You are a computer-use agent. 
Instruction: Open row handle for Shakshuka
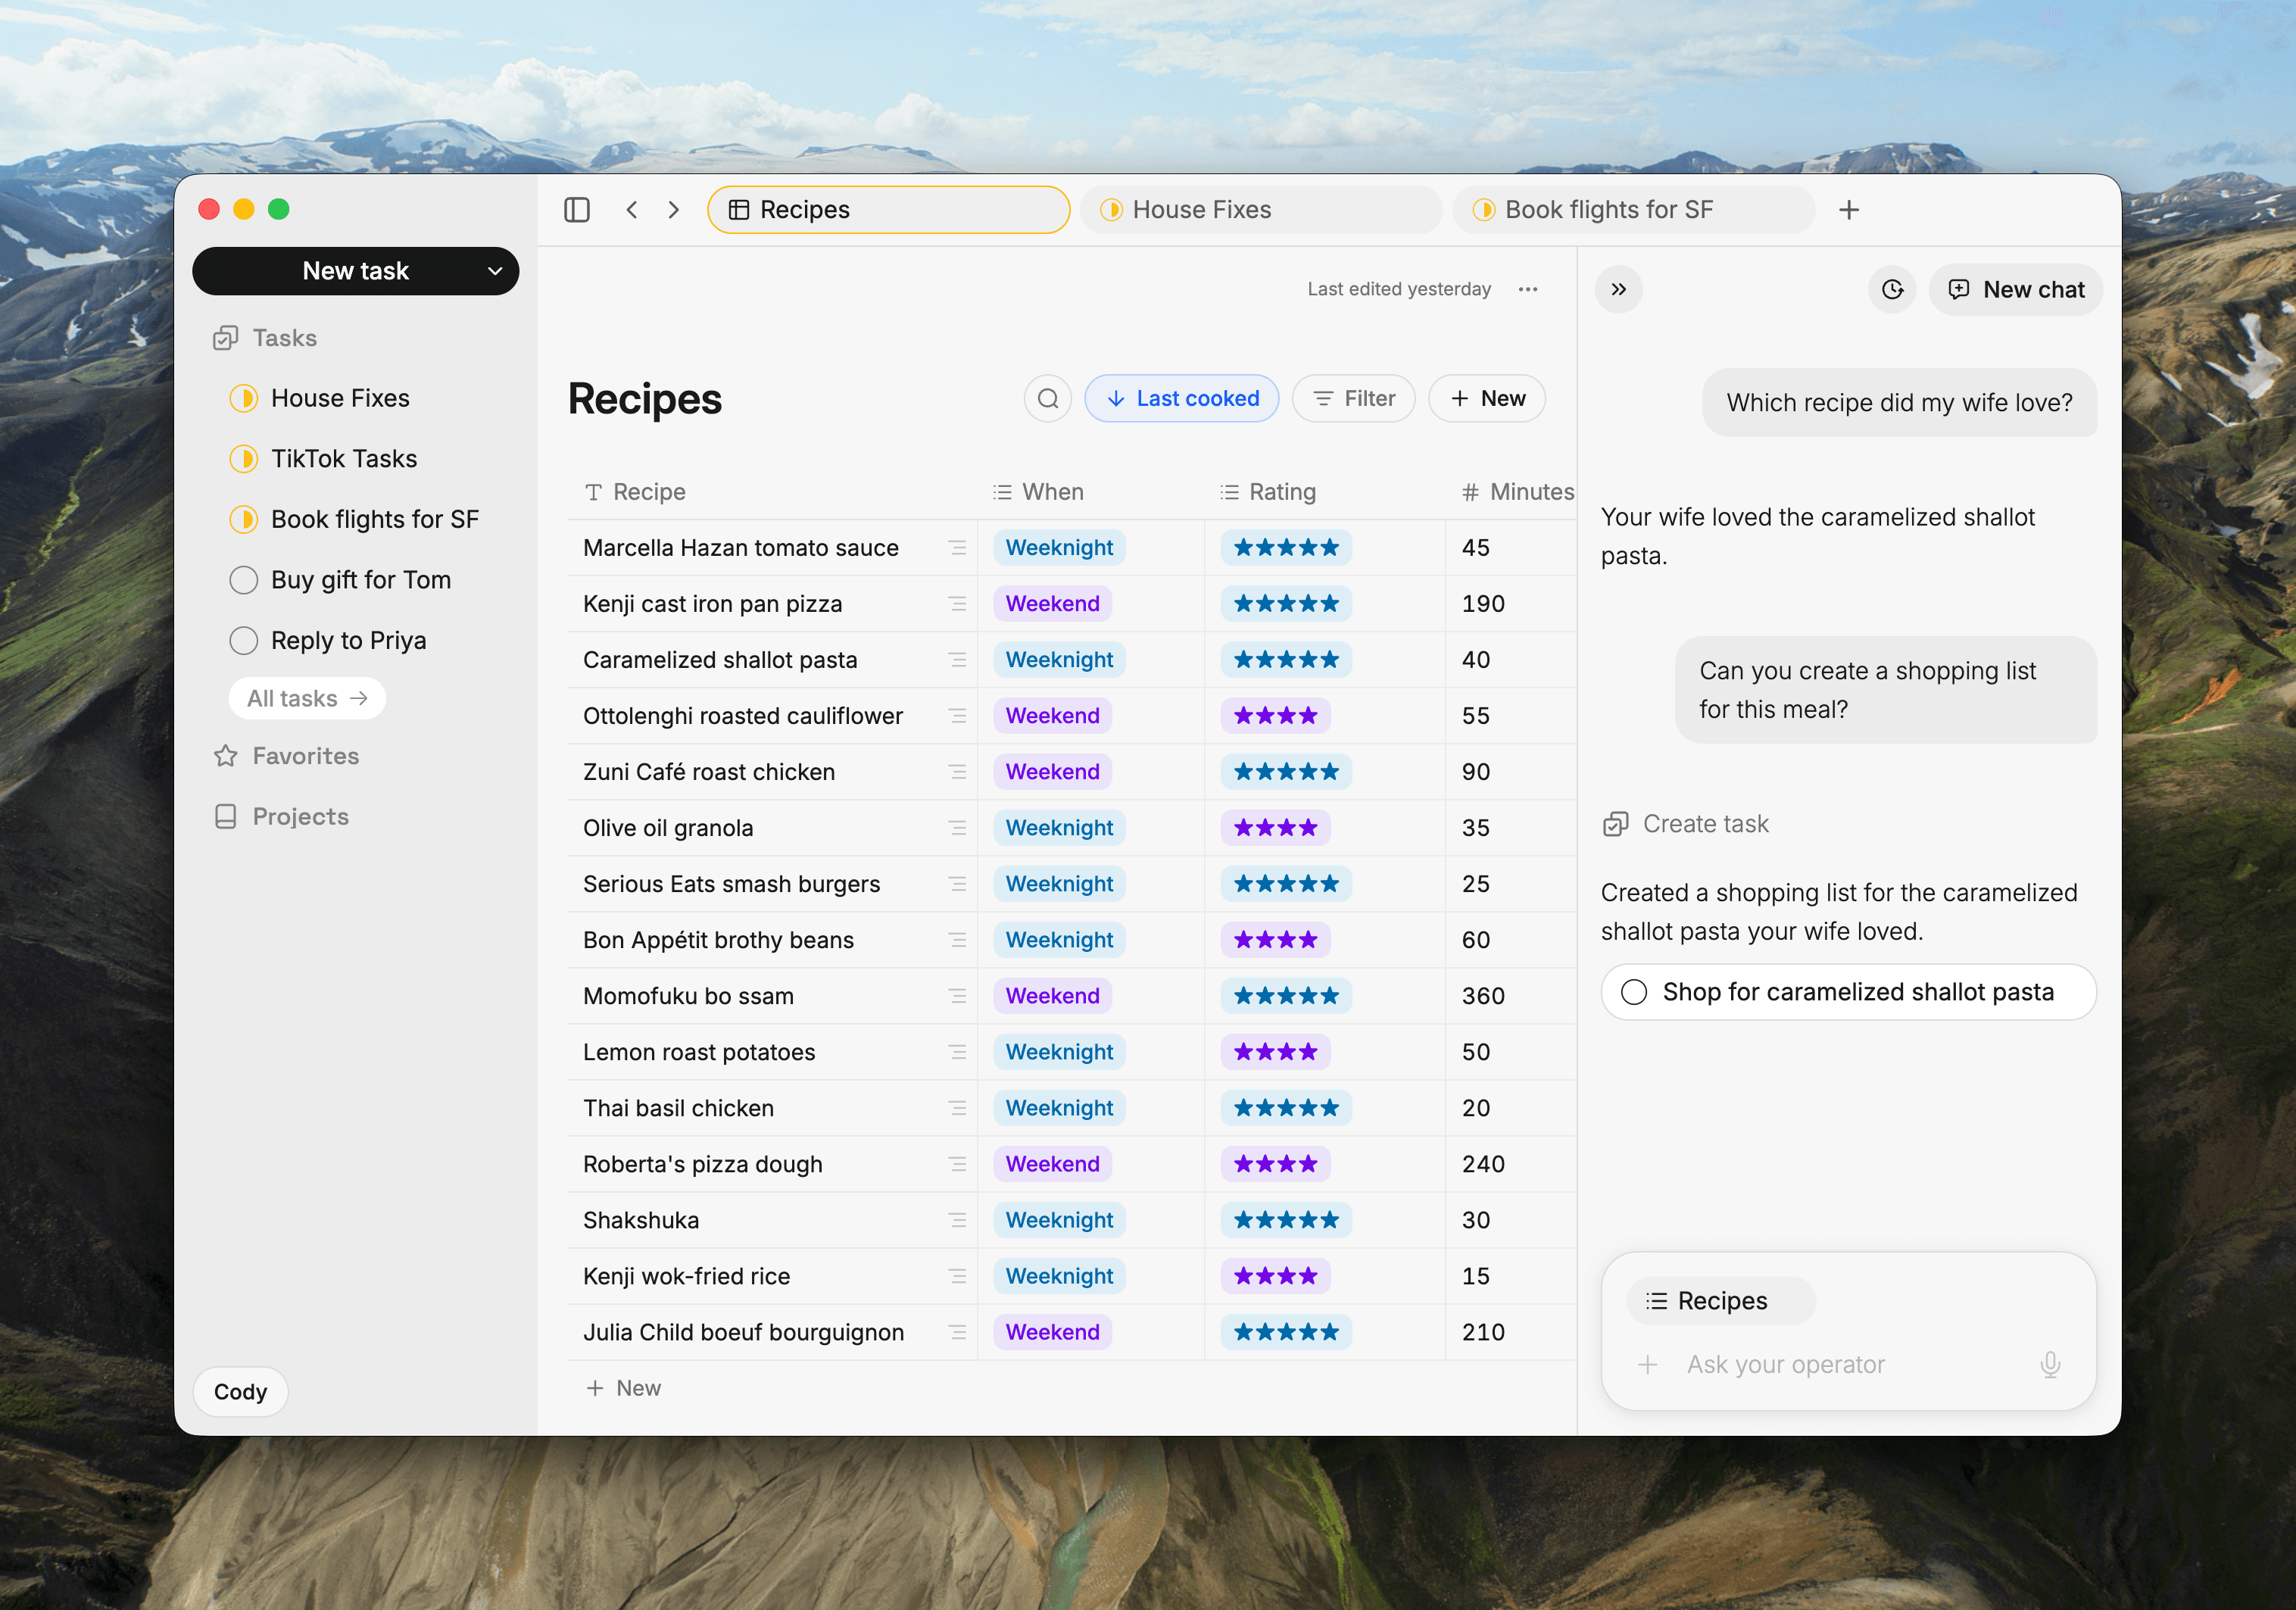click(958, 1220)
